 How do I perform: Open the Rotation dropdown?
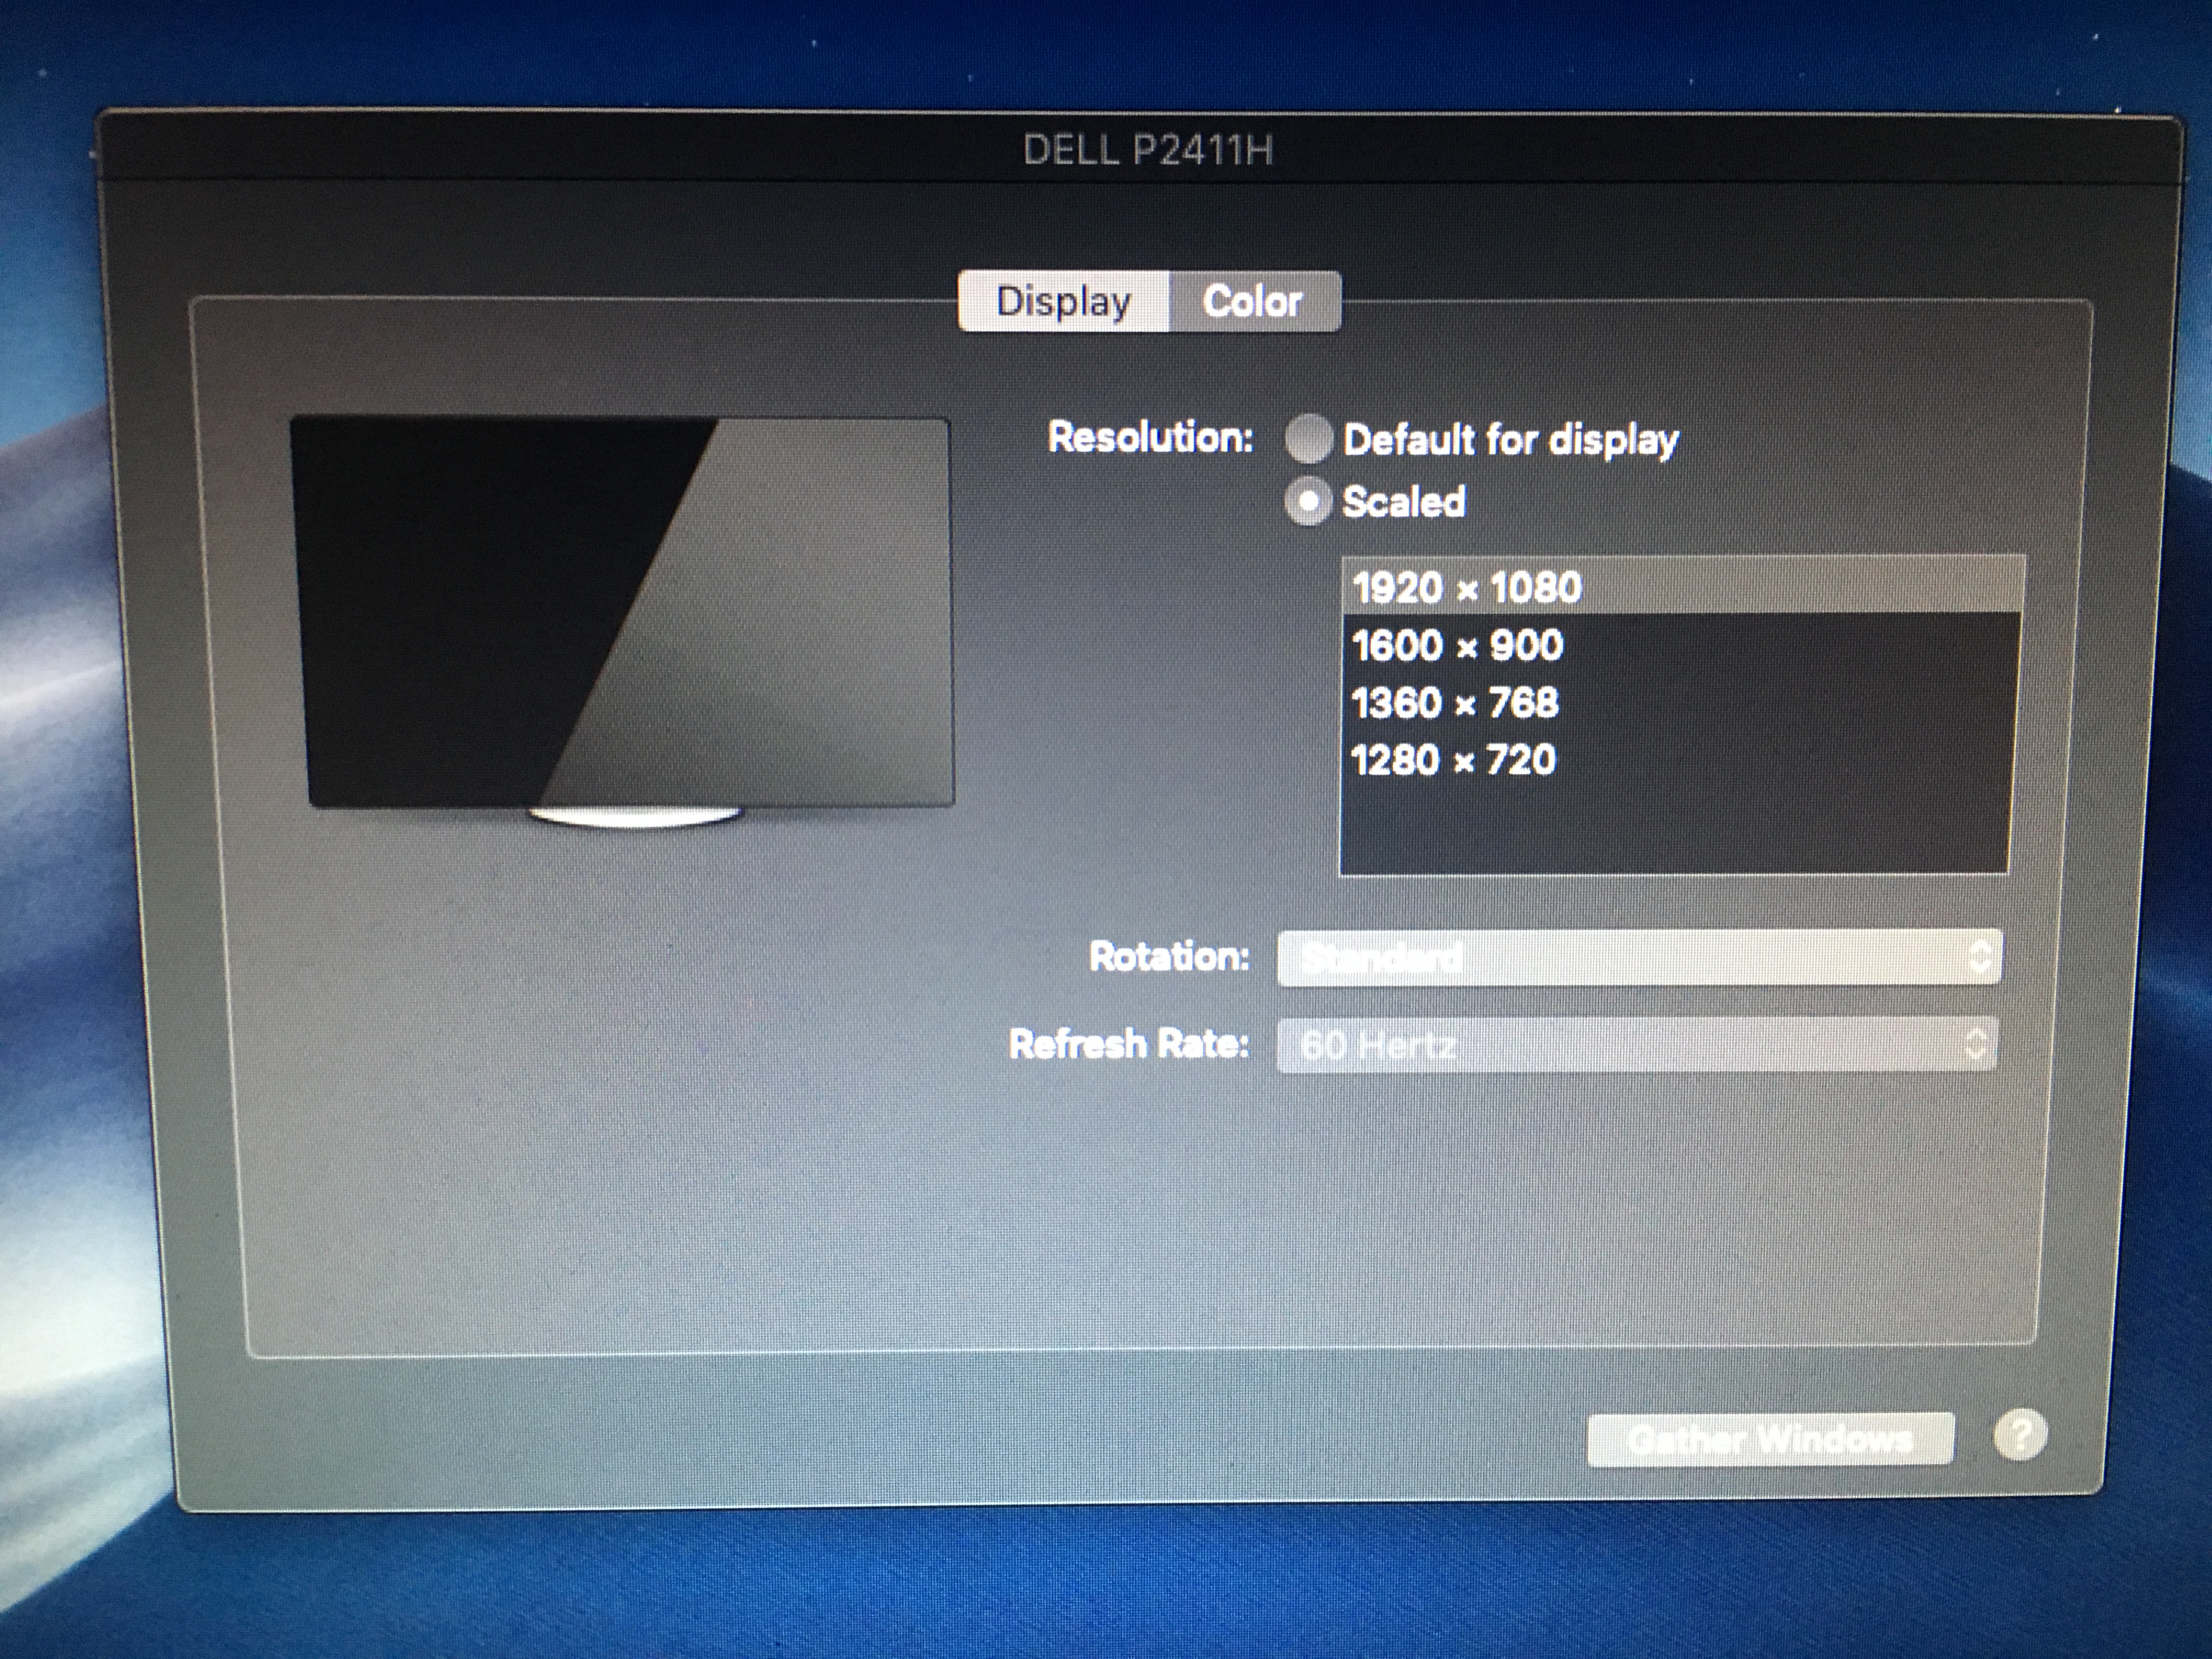click(1639, 958)
